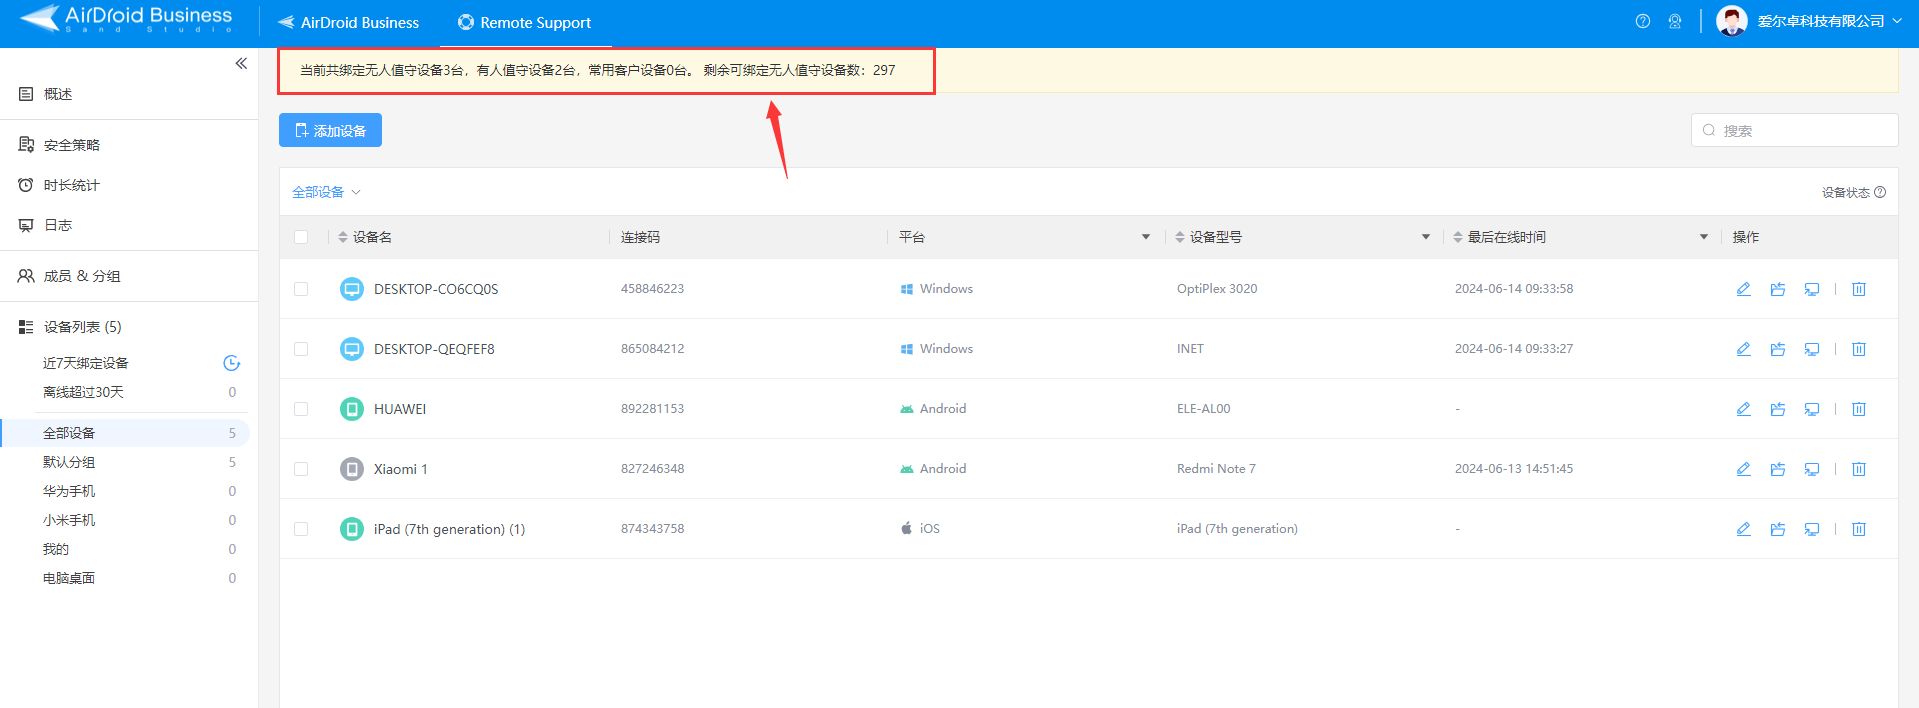Select the 全部设备 group
Image resolution: width=1919 pixels, height=708 pixels.
125,433
